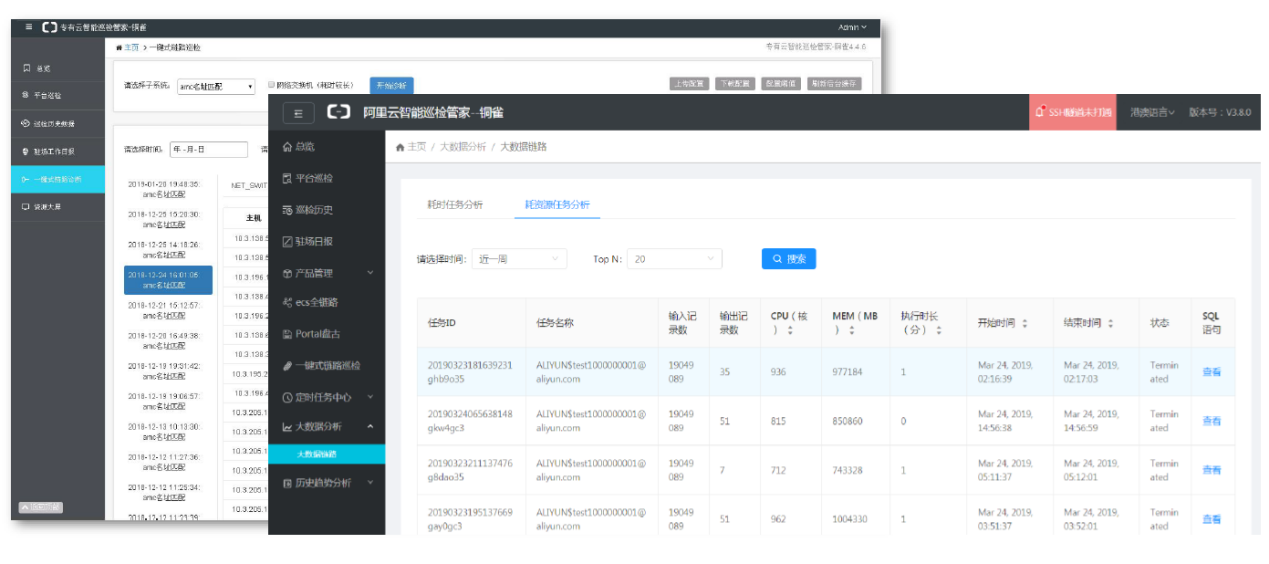
Task: Open the history data item in the back sidebar
Action: pyautogui.click(x=58, y=124)
